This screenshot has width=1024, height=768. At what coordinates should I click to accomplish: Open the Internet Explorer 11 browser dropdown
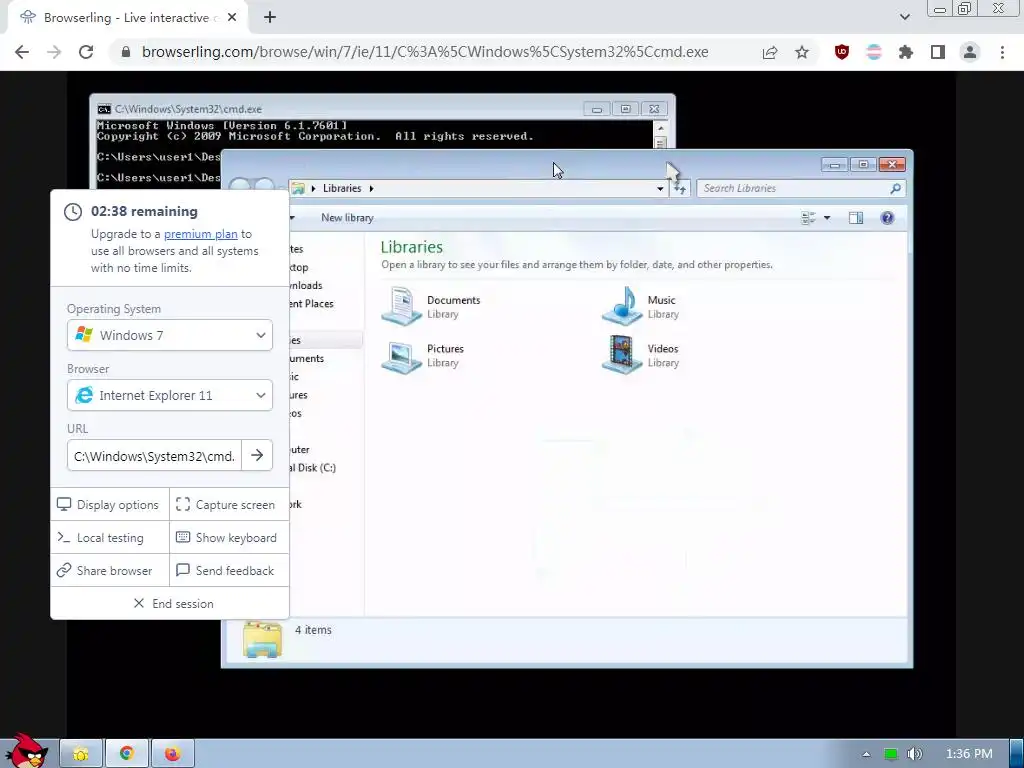[170, 395]
